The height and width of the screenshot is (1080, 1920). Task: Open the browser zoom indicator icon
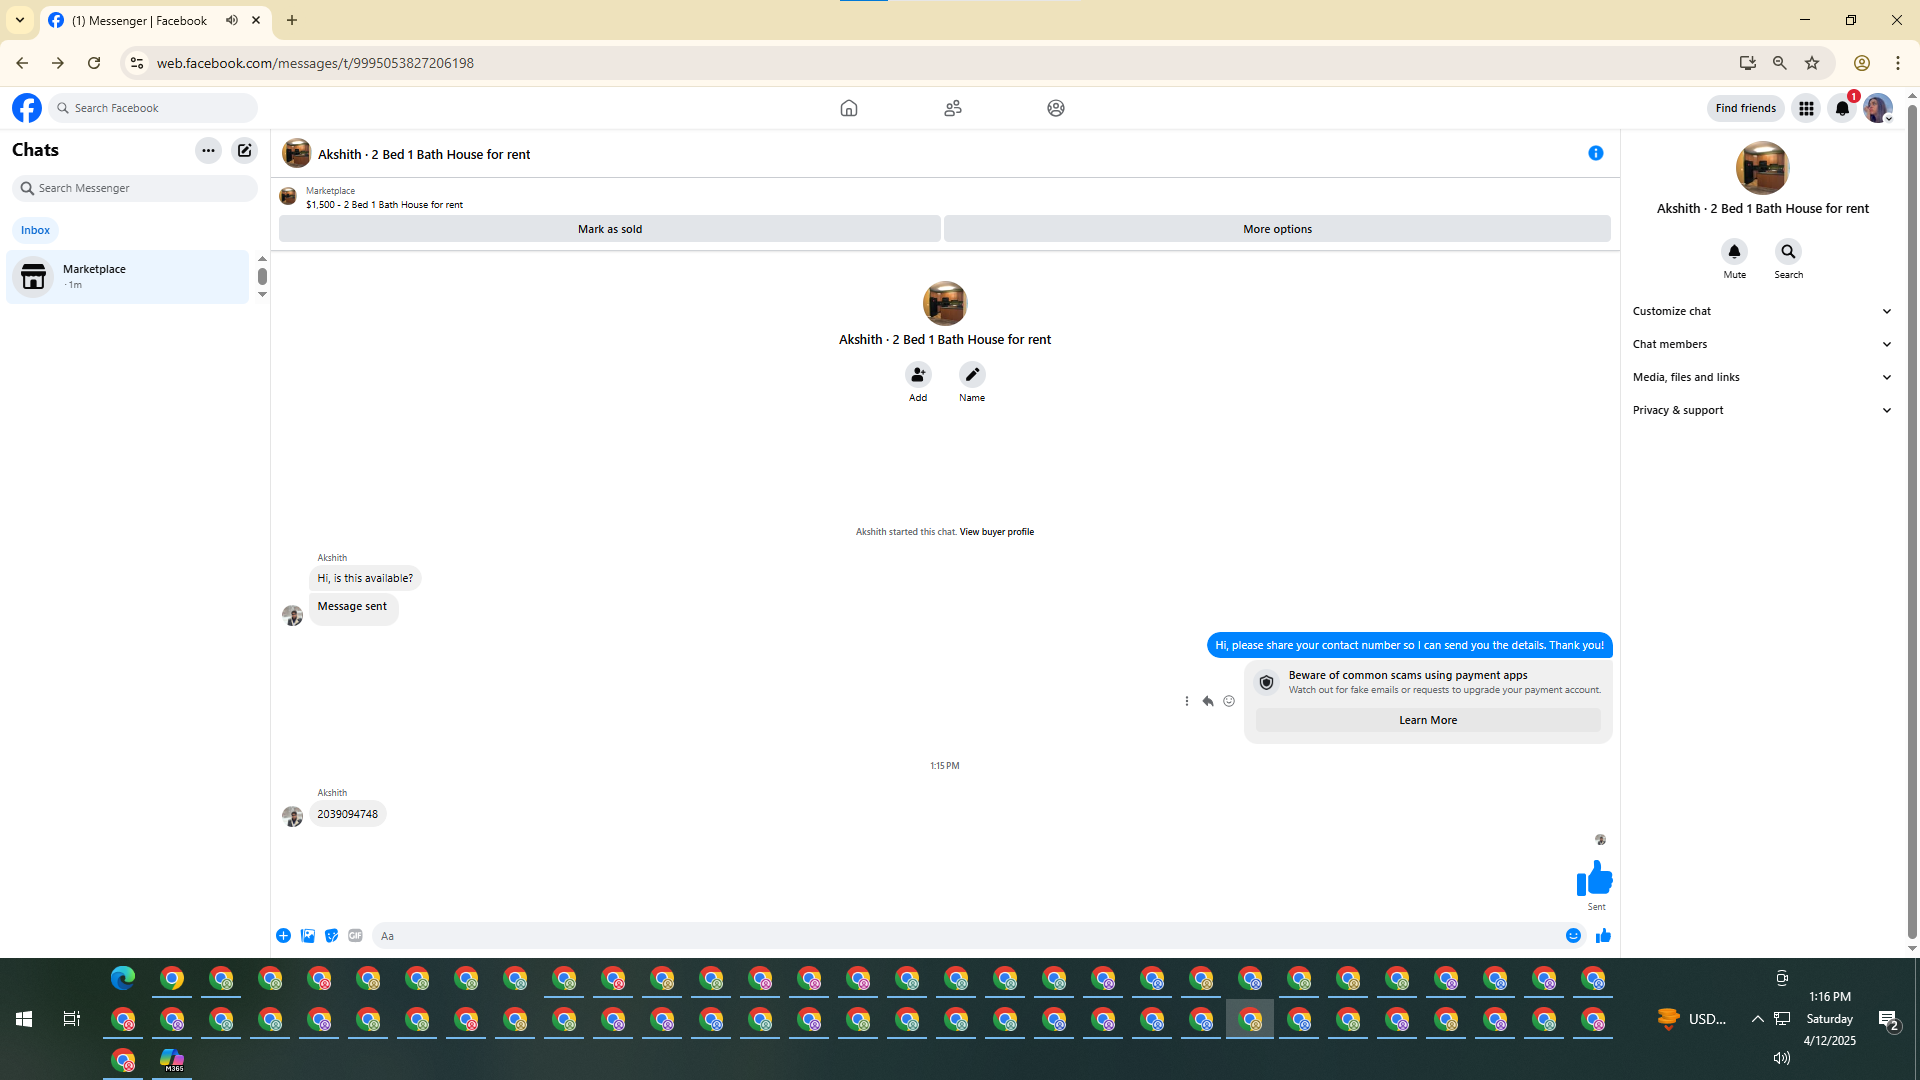coord(1780,63)
